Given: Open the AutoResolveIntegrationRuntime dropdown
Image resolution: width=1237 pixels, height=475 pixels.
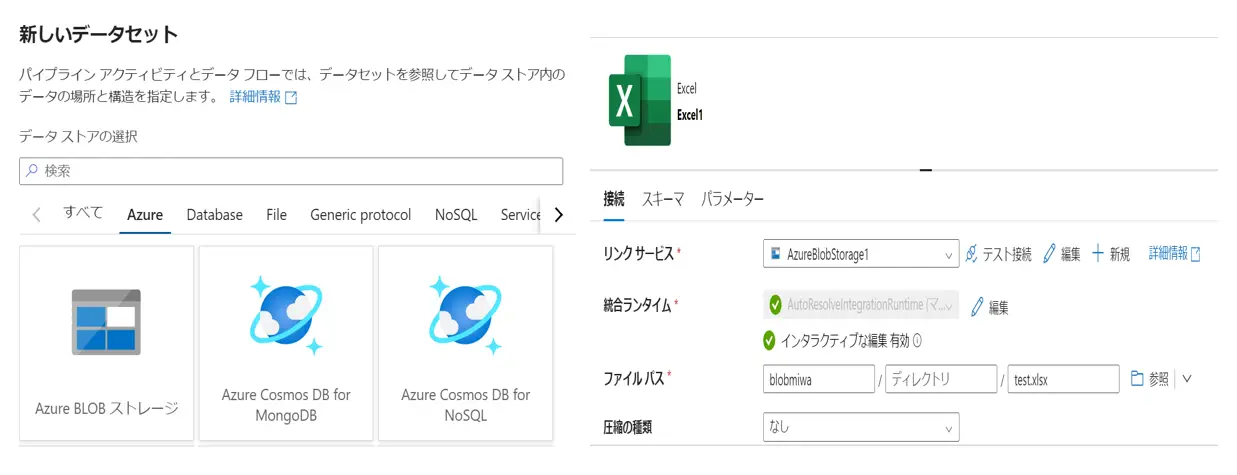Looking at the screenshot, I should point(861,305).
